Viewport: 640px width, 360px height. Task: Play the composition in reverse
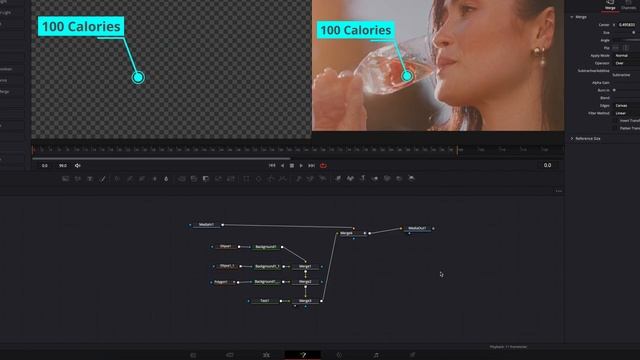(282, 166)
